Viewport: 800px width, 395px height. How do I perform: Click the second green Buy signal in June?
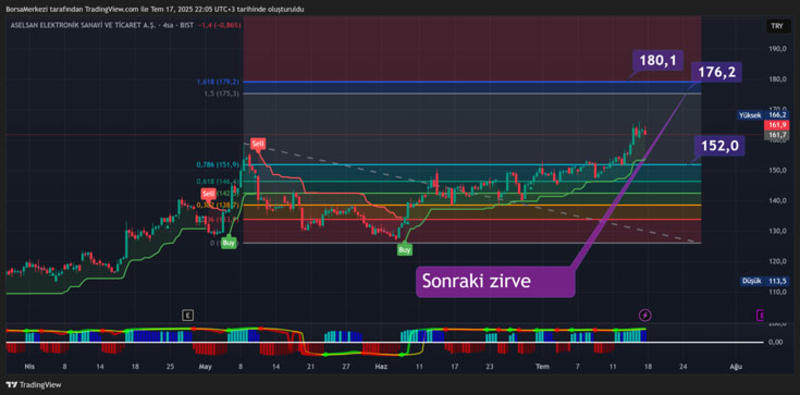point(405,250)
